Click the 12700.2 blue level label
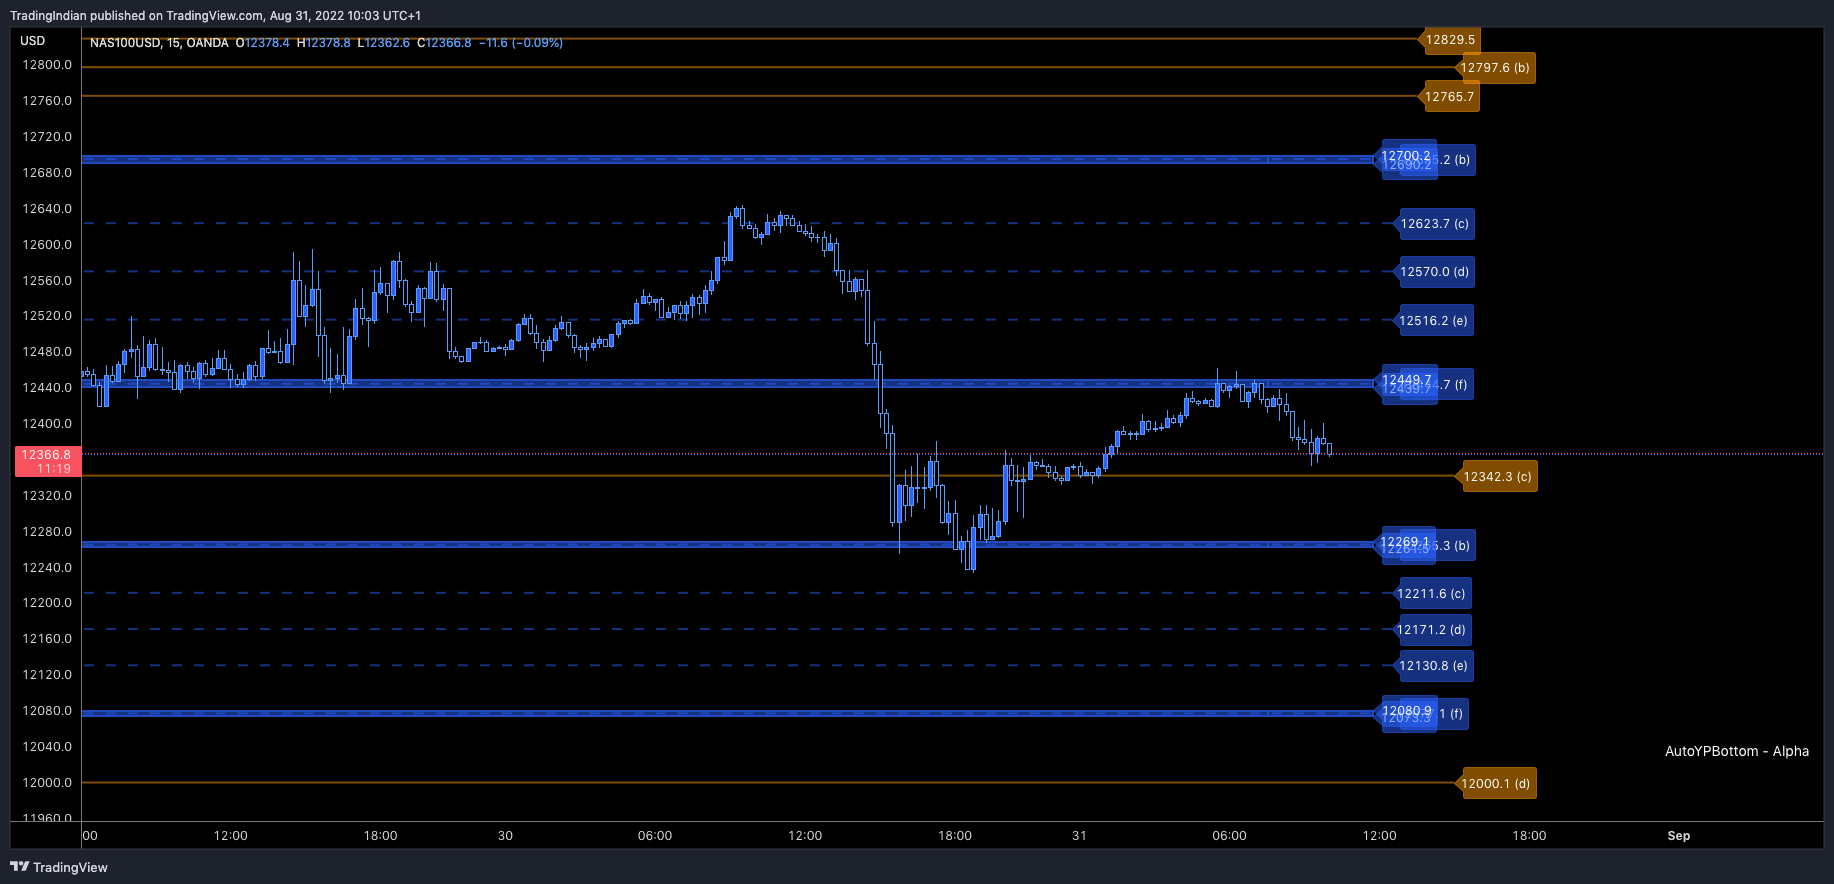This screenshot has height=884, width=1834. coord(1406,156)
